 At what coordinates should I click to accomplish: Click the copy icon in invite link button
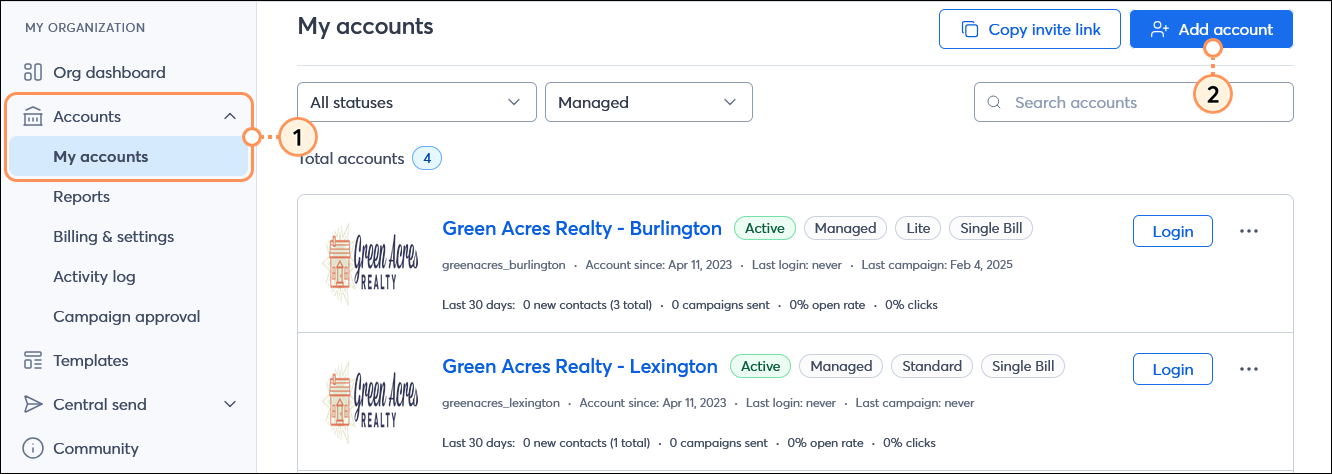point(969,29)
